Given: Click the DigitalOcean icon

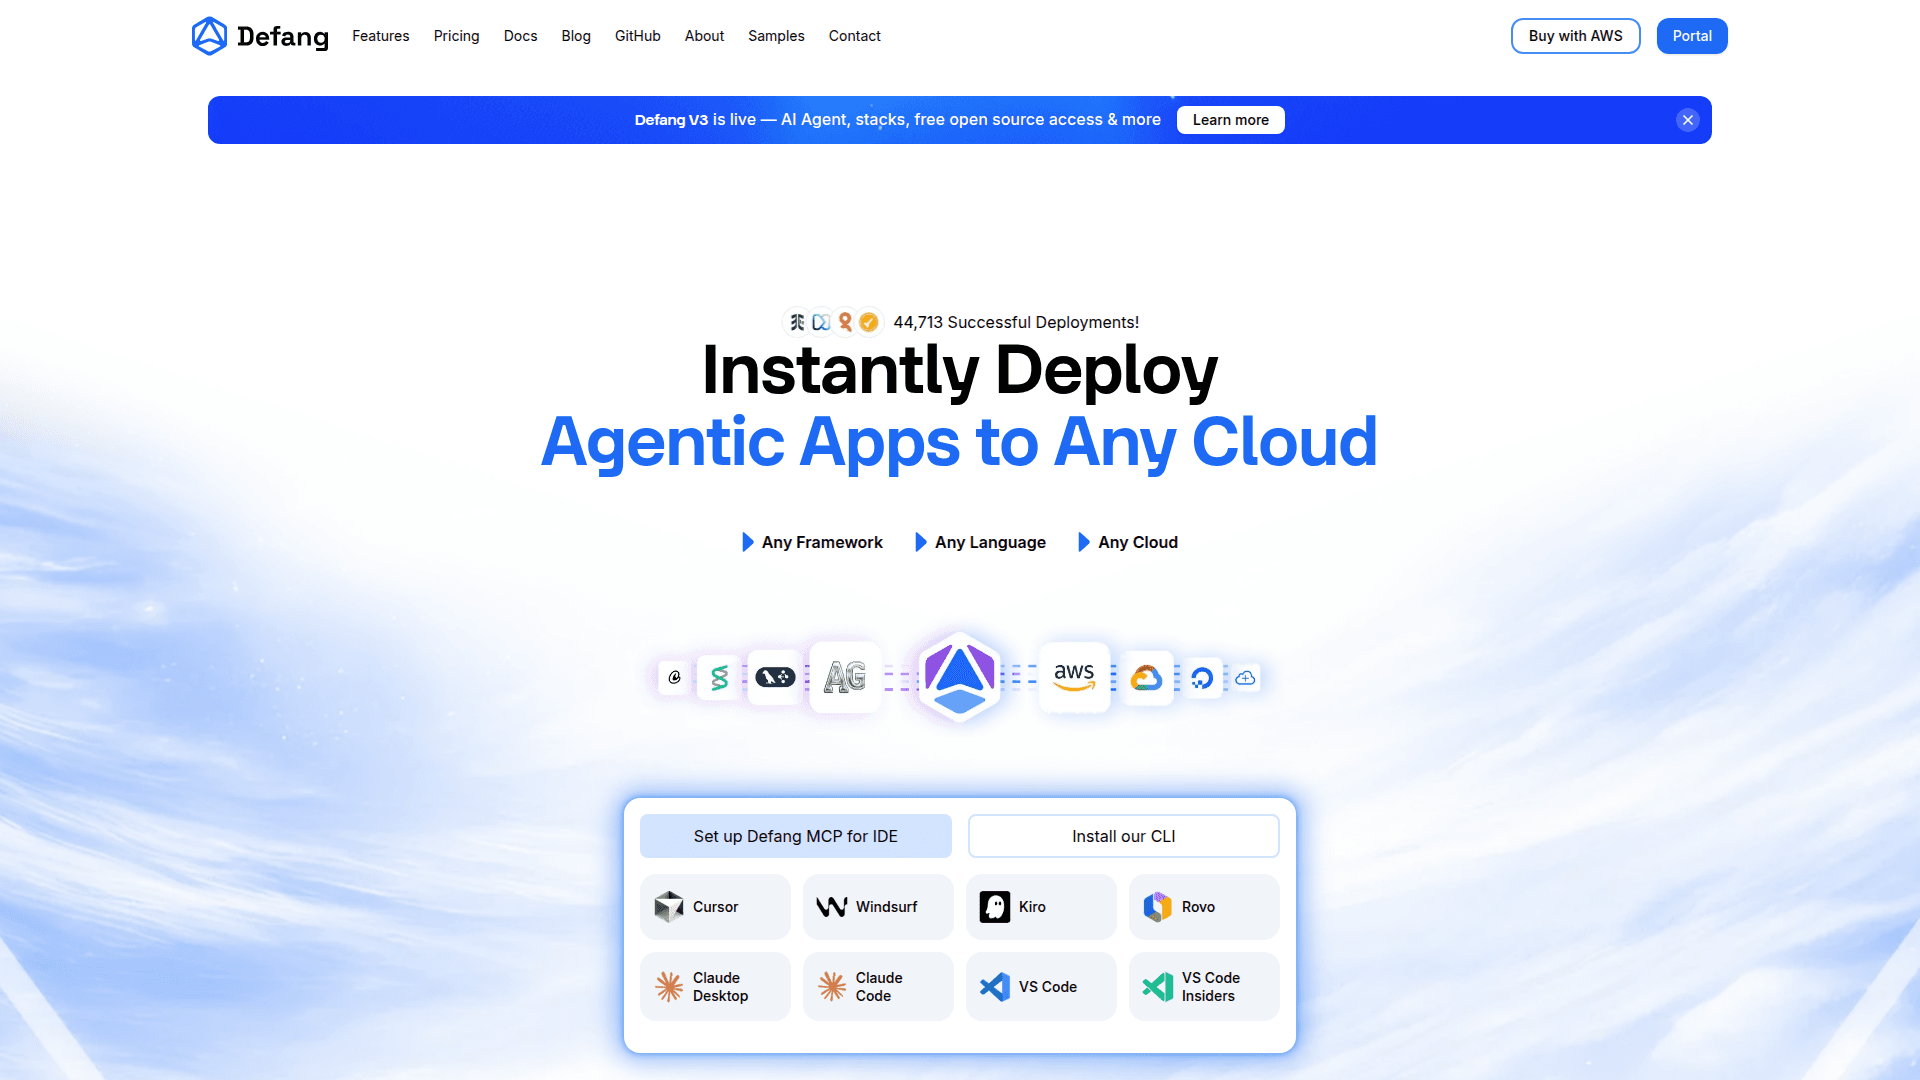Looking at the screenshot, I should [x=1202, y=678].
